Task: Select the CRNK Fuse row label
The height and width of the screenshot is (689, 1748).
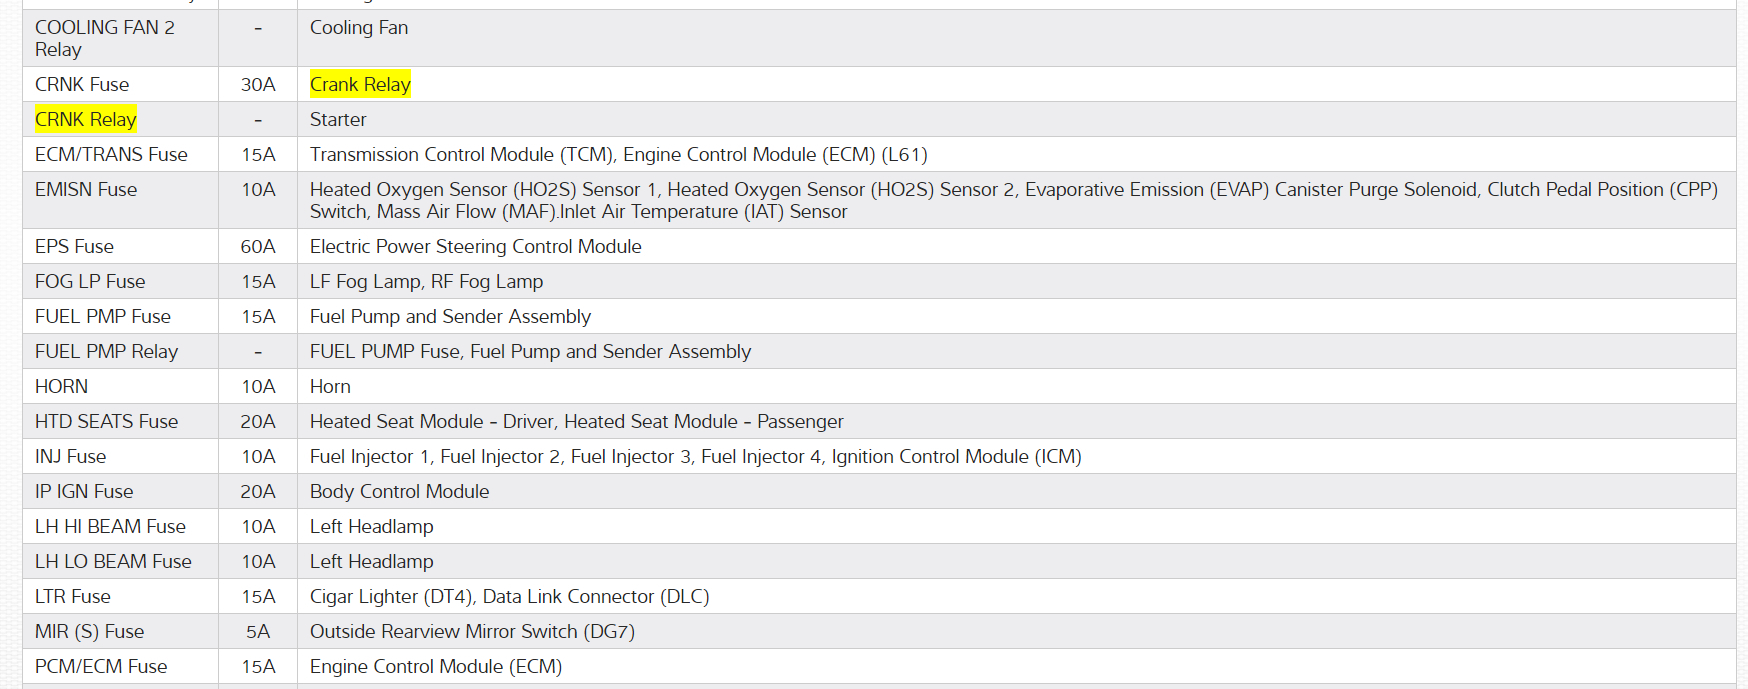Action: click(x=82, y=85)
